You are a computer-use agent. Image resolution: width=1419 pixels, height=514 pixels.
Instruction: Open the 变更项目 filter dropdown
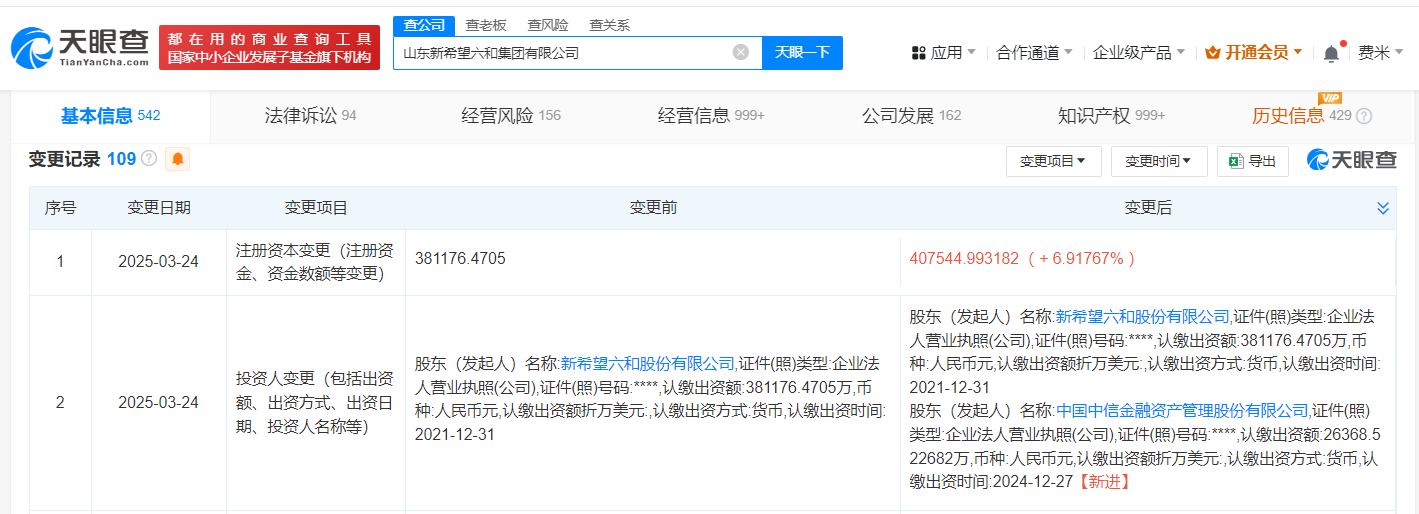[1053, 161]
